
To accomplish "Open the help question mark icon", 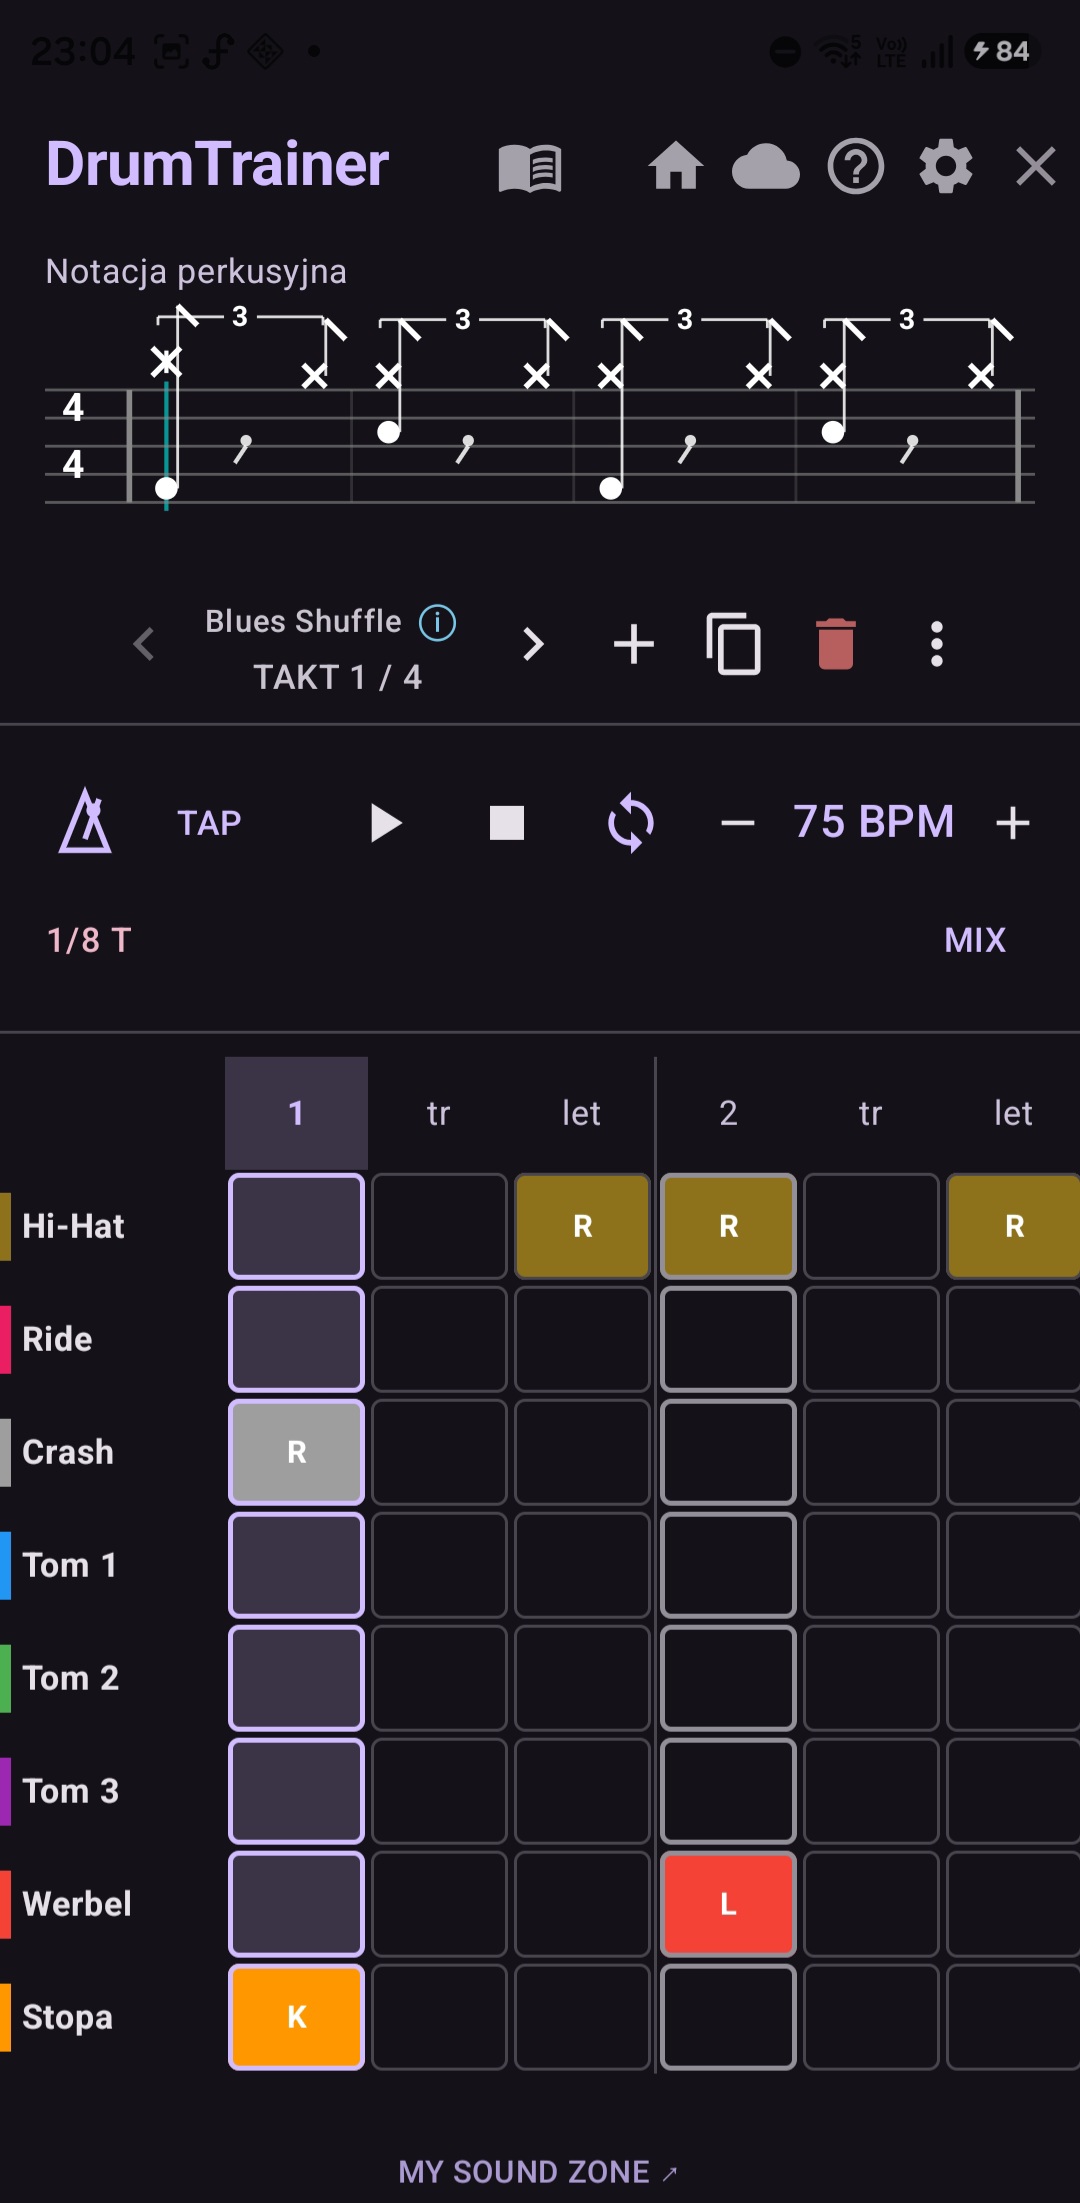I will point(856,166).
